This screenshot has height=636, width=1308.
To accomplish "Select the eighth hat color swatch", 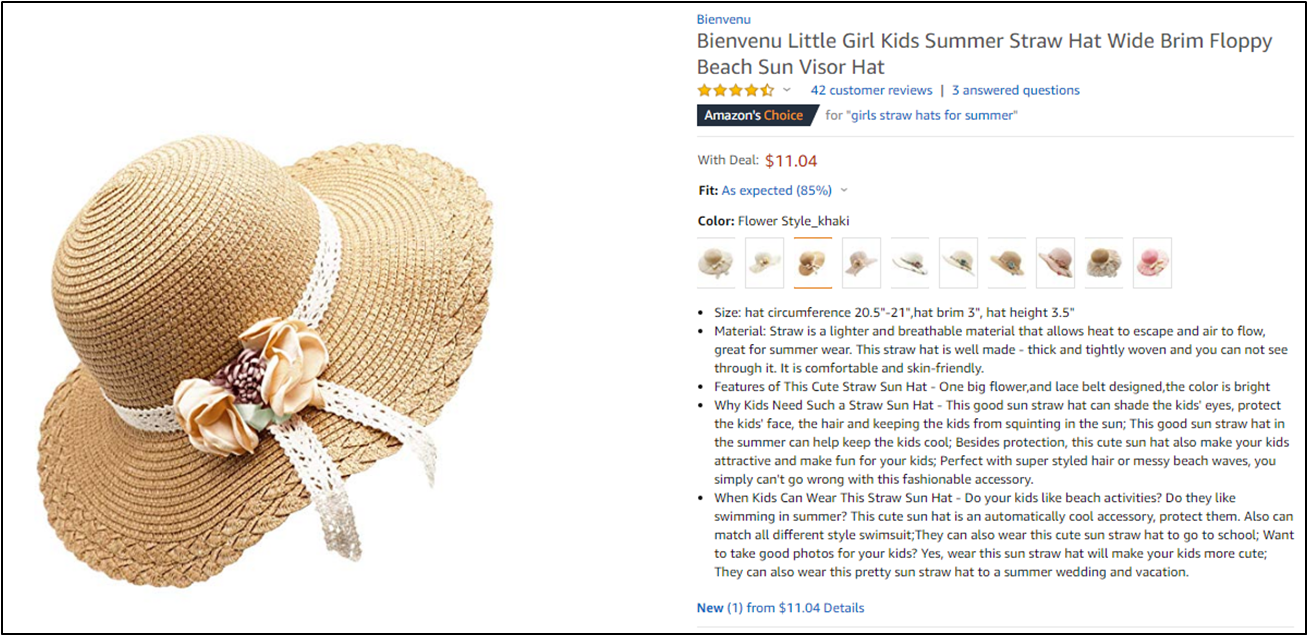I will click(1055, 263).
